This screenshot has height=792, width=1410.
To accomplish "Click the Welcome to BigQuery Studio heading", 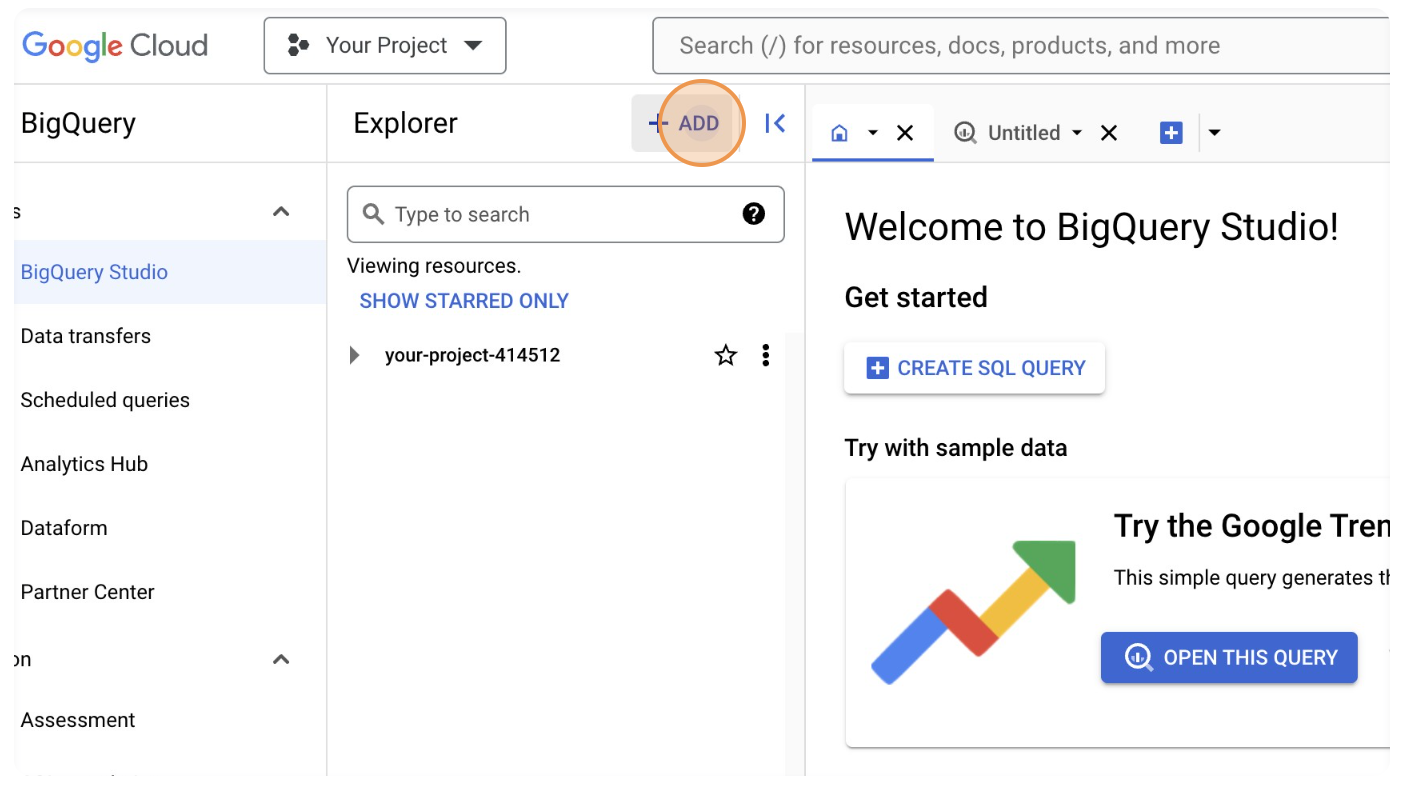I will tap(1091, 227).
